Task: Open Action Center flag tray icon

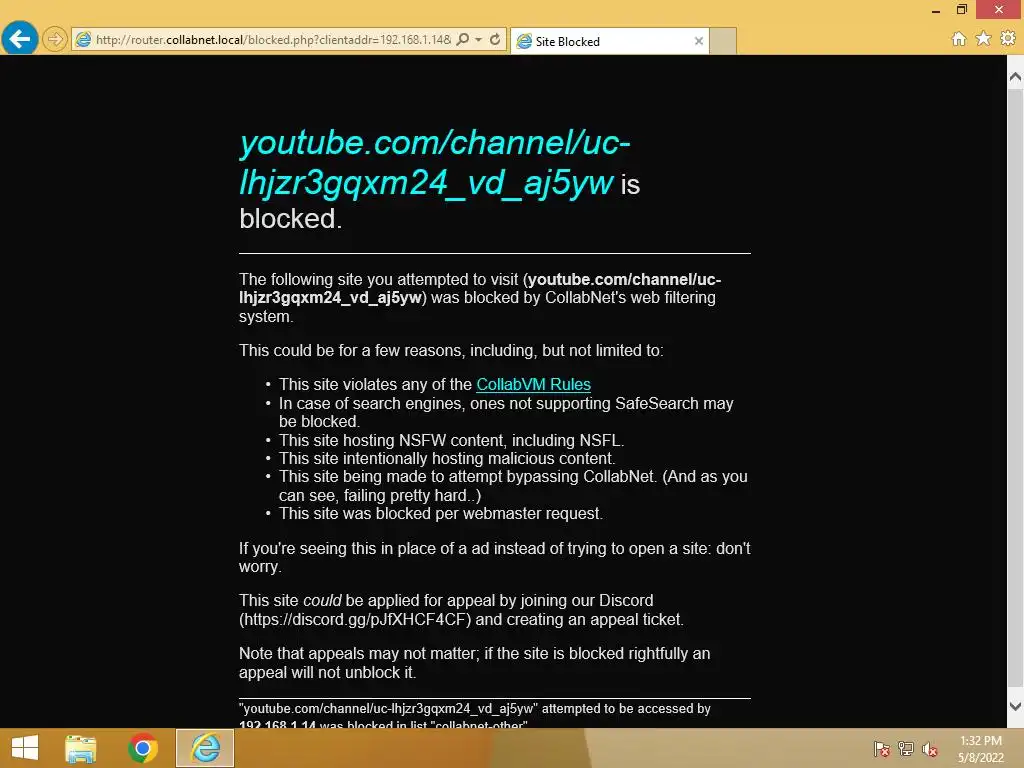Action: tap(881, 749)
